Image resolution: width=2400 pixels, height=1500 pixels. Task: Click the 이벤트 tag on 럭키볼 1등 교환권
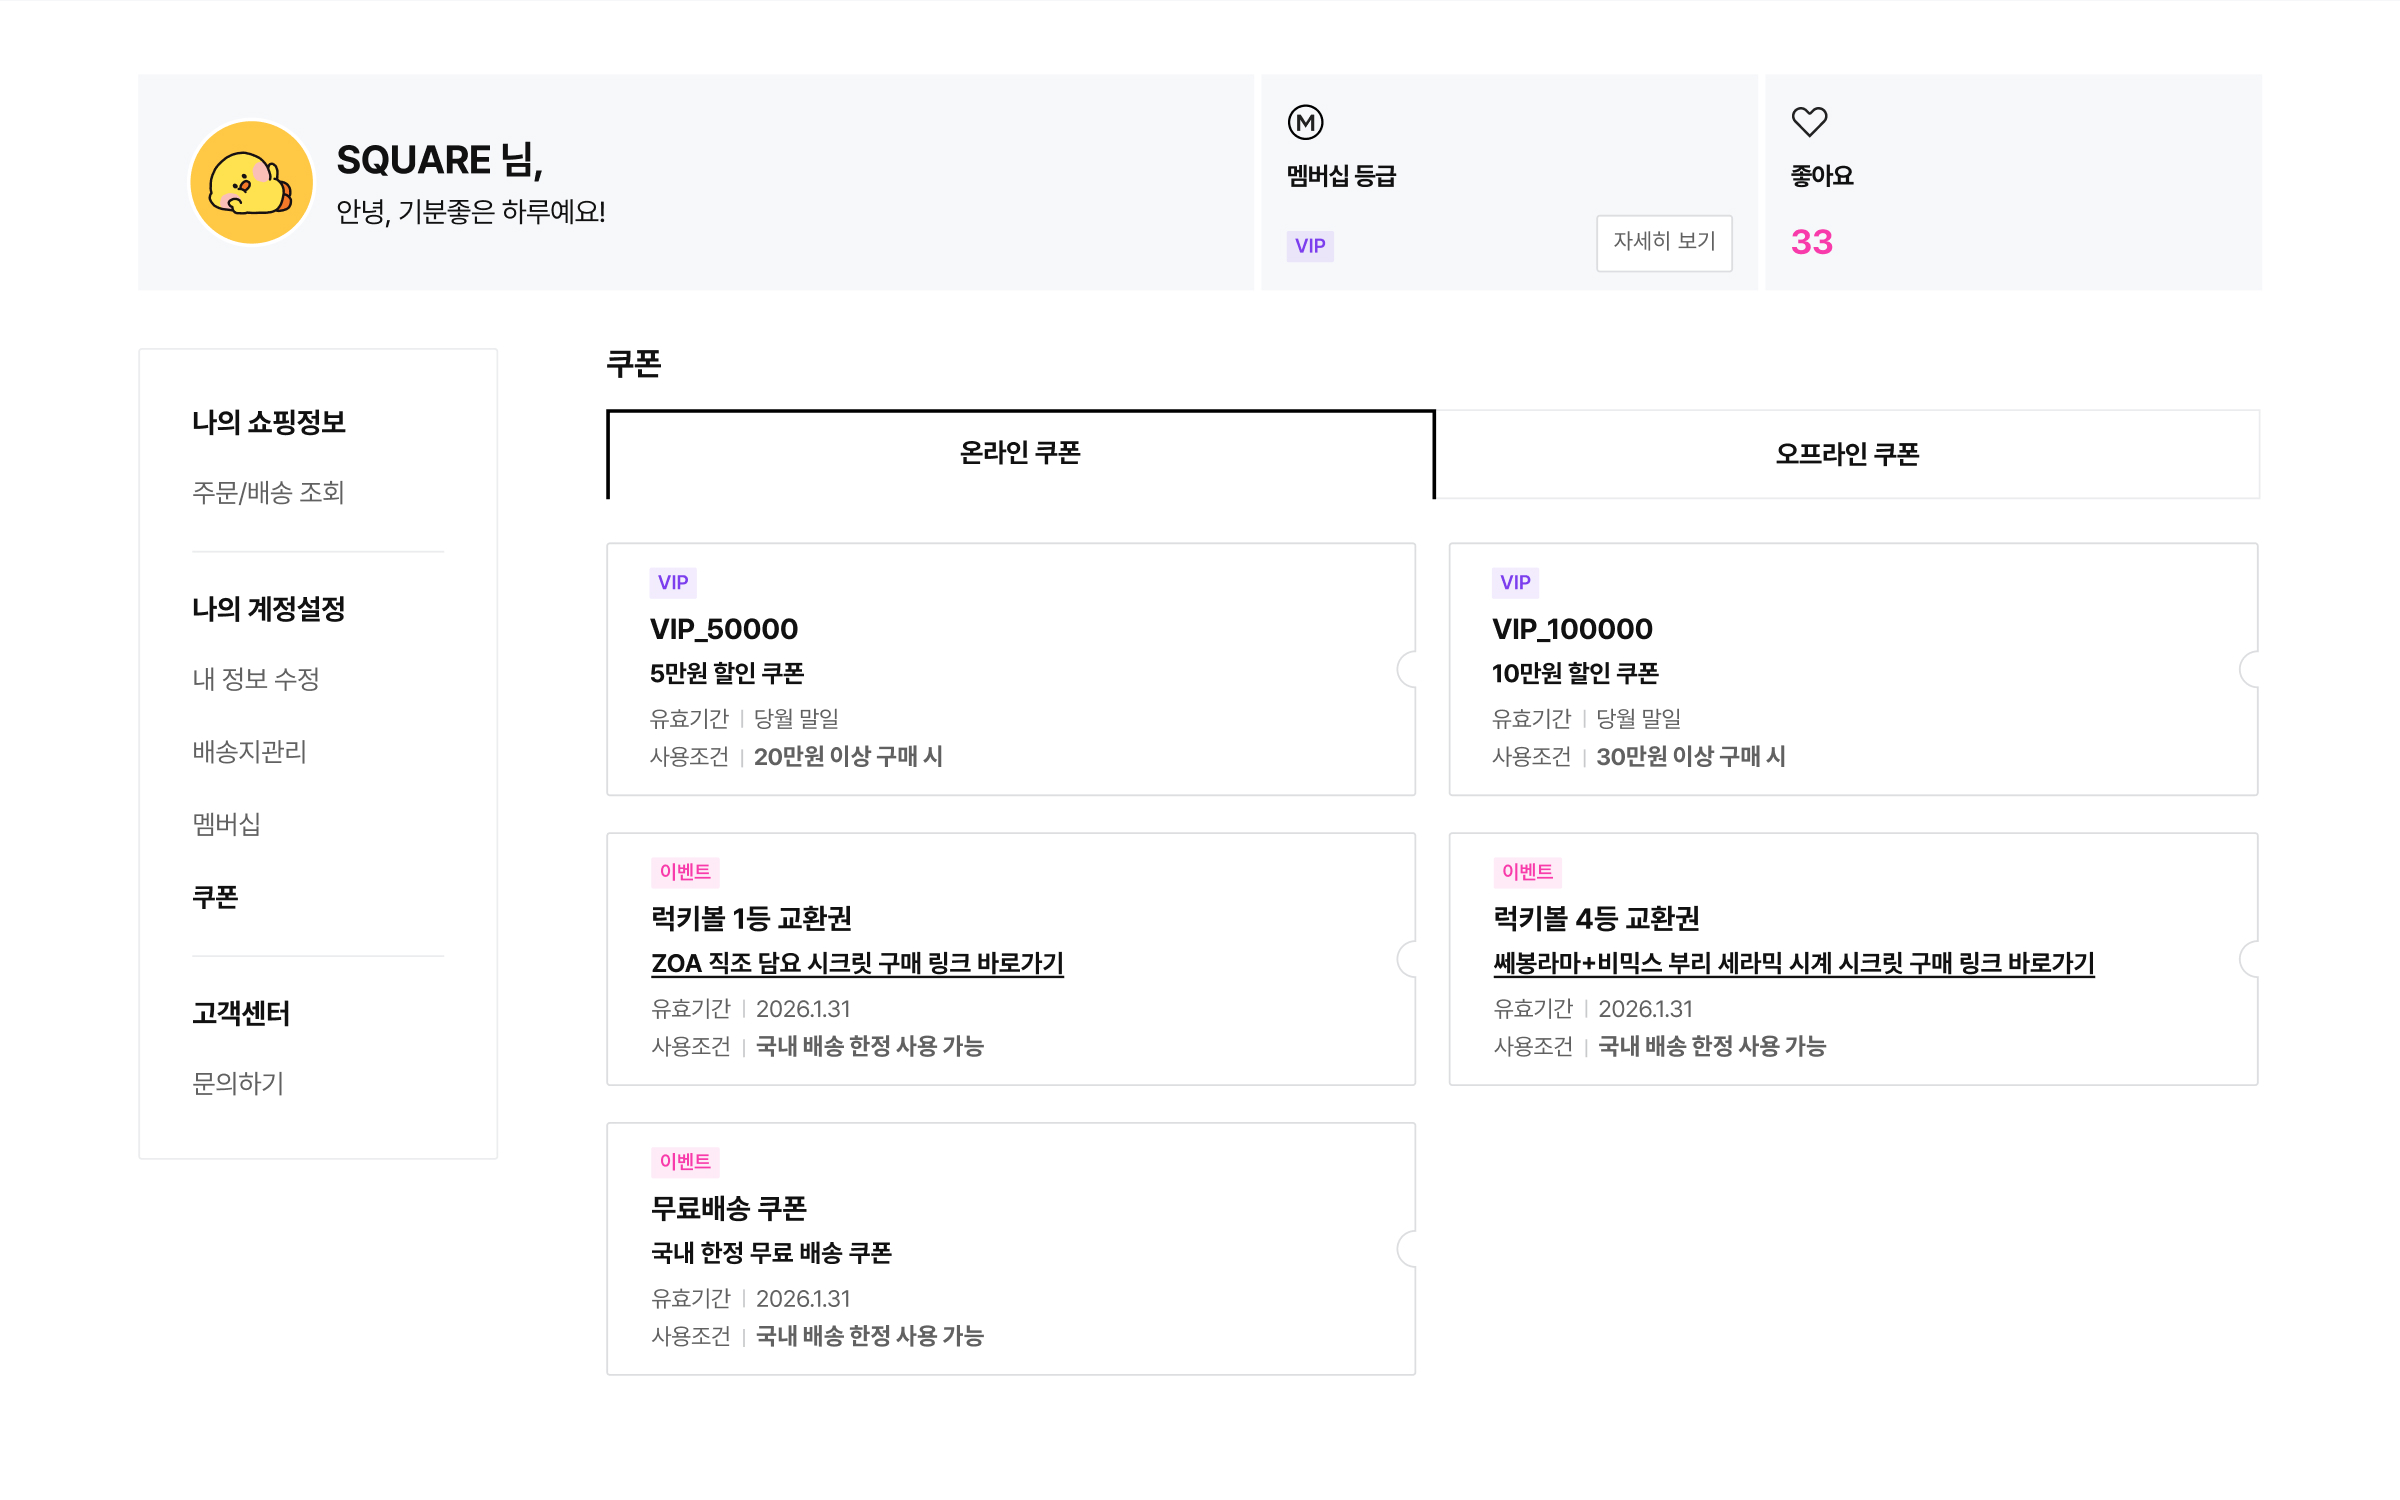point(685,872)
